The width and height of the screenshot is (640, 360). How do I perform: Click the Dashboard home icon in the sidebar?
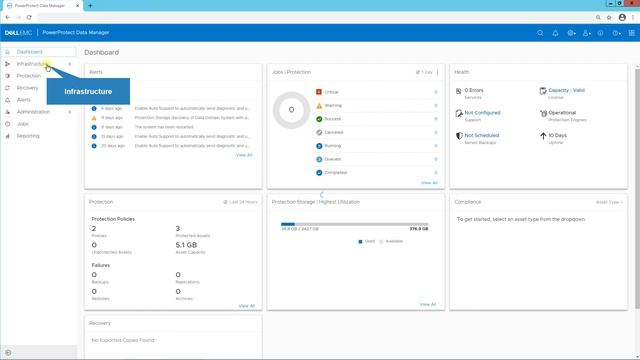[x=7, y=52]
